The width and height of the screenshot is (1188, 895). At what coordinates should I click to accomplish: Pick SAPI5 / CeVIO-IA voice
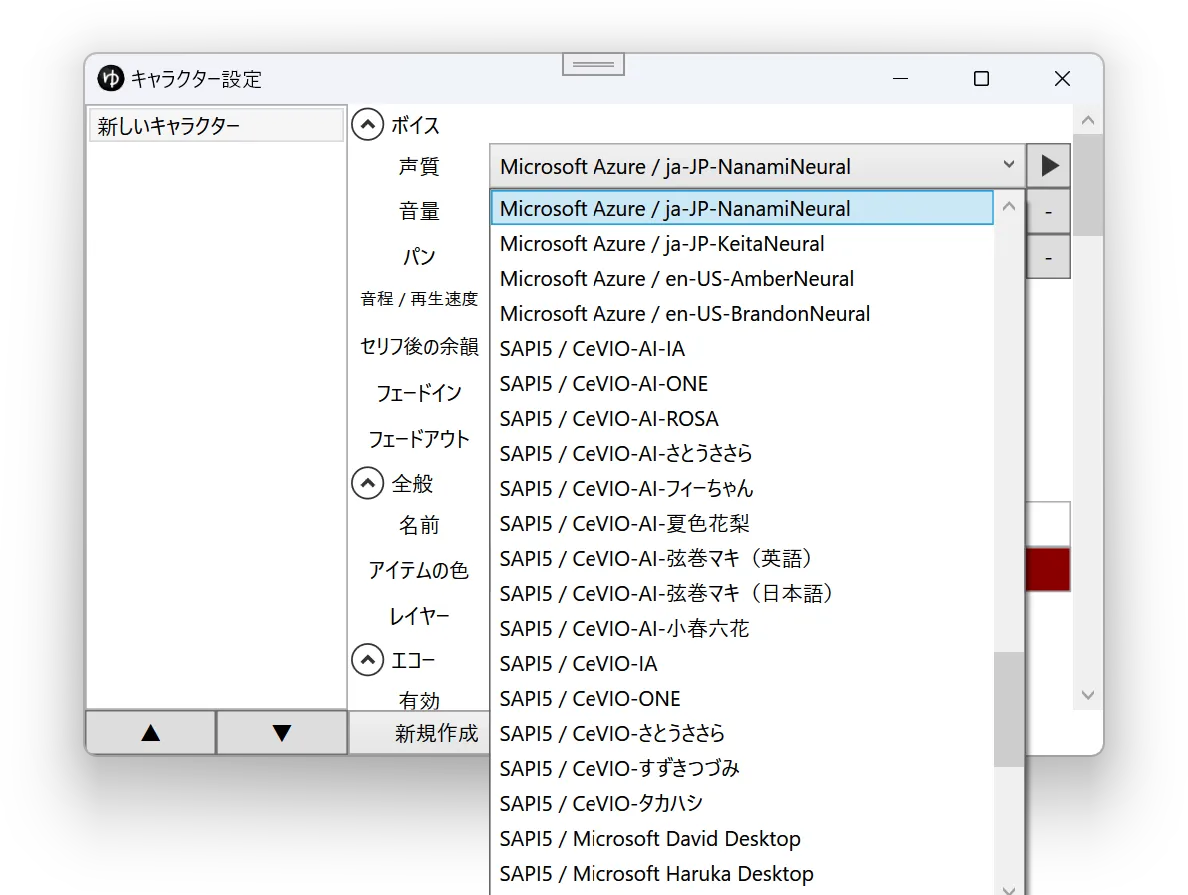point(742,664)
